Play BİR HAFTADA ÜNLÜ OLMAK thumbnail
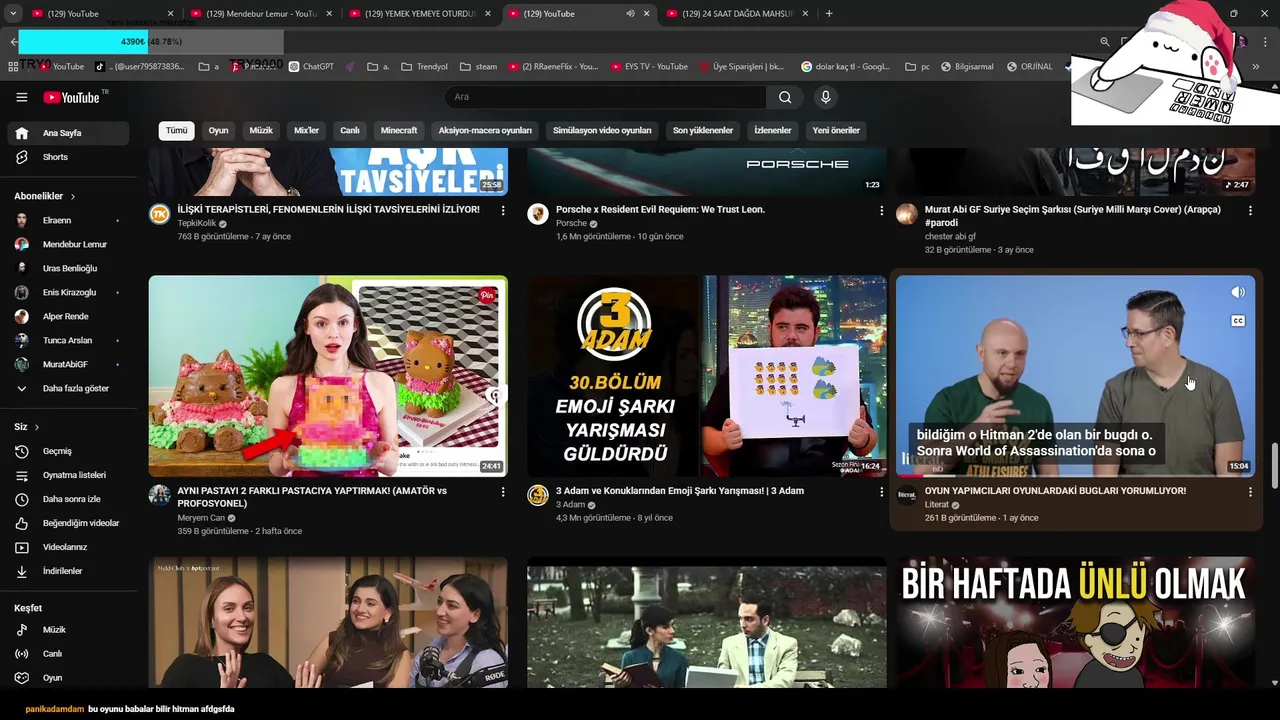The image size is (1280, 720). (1075, 622)
